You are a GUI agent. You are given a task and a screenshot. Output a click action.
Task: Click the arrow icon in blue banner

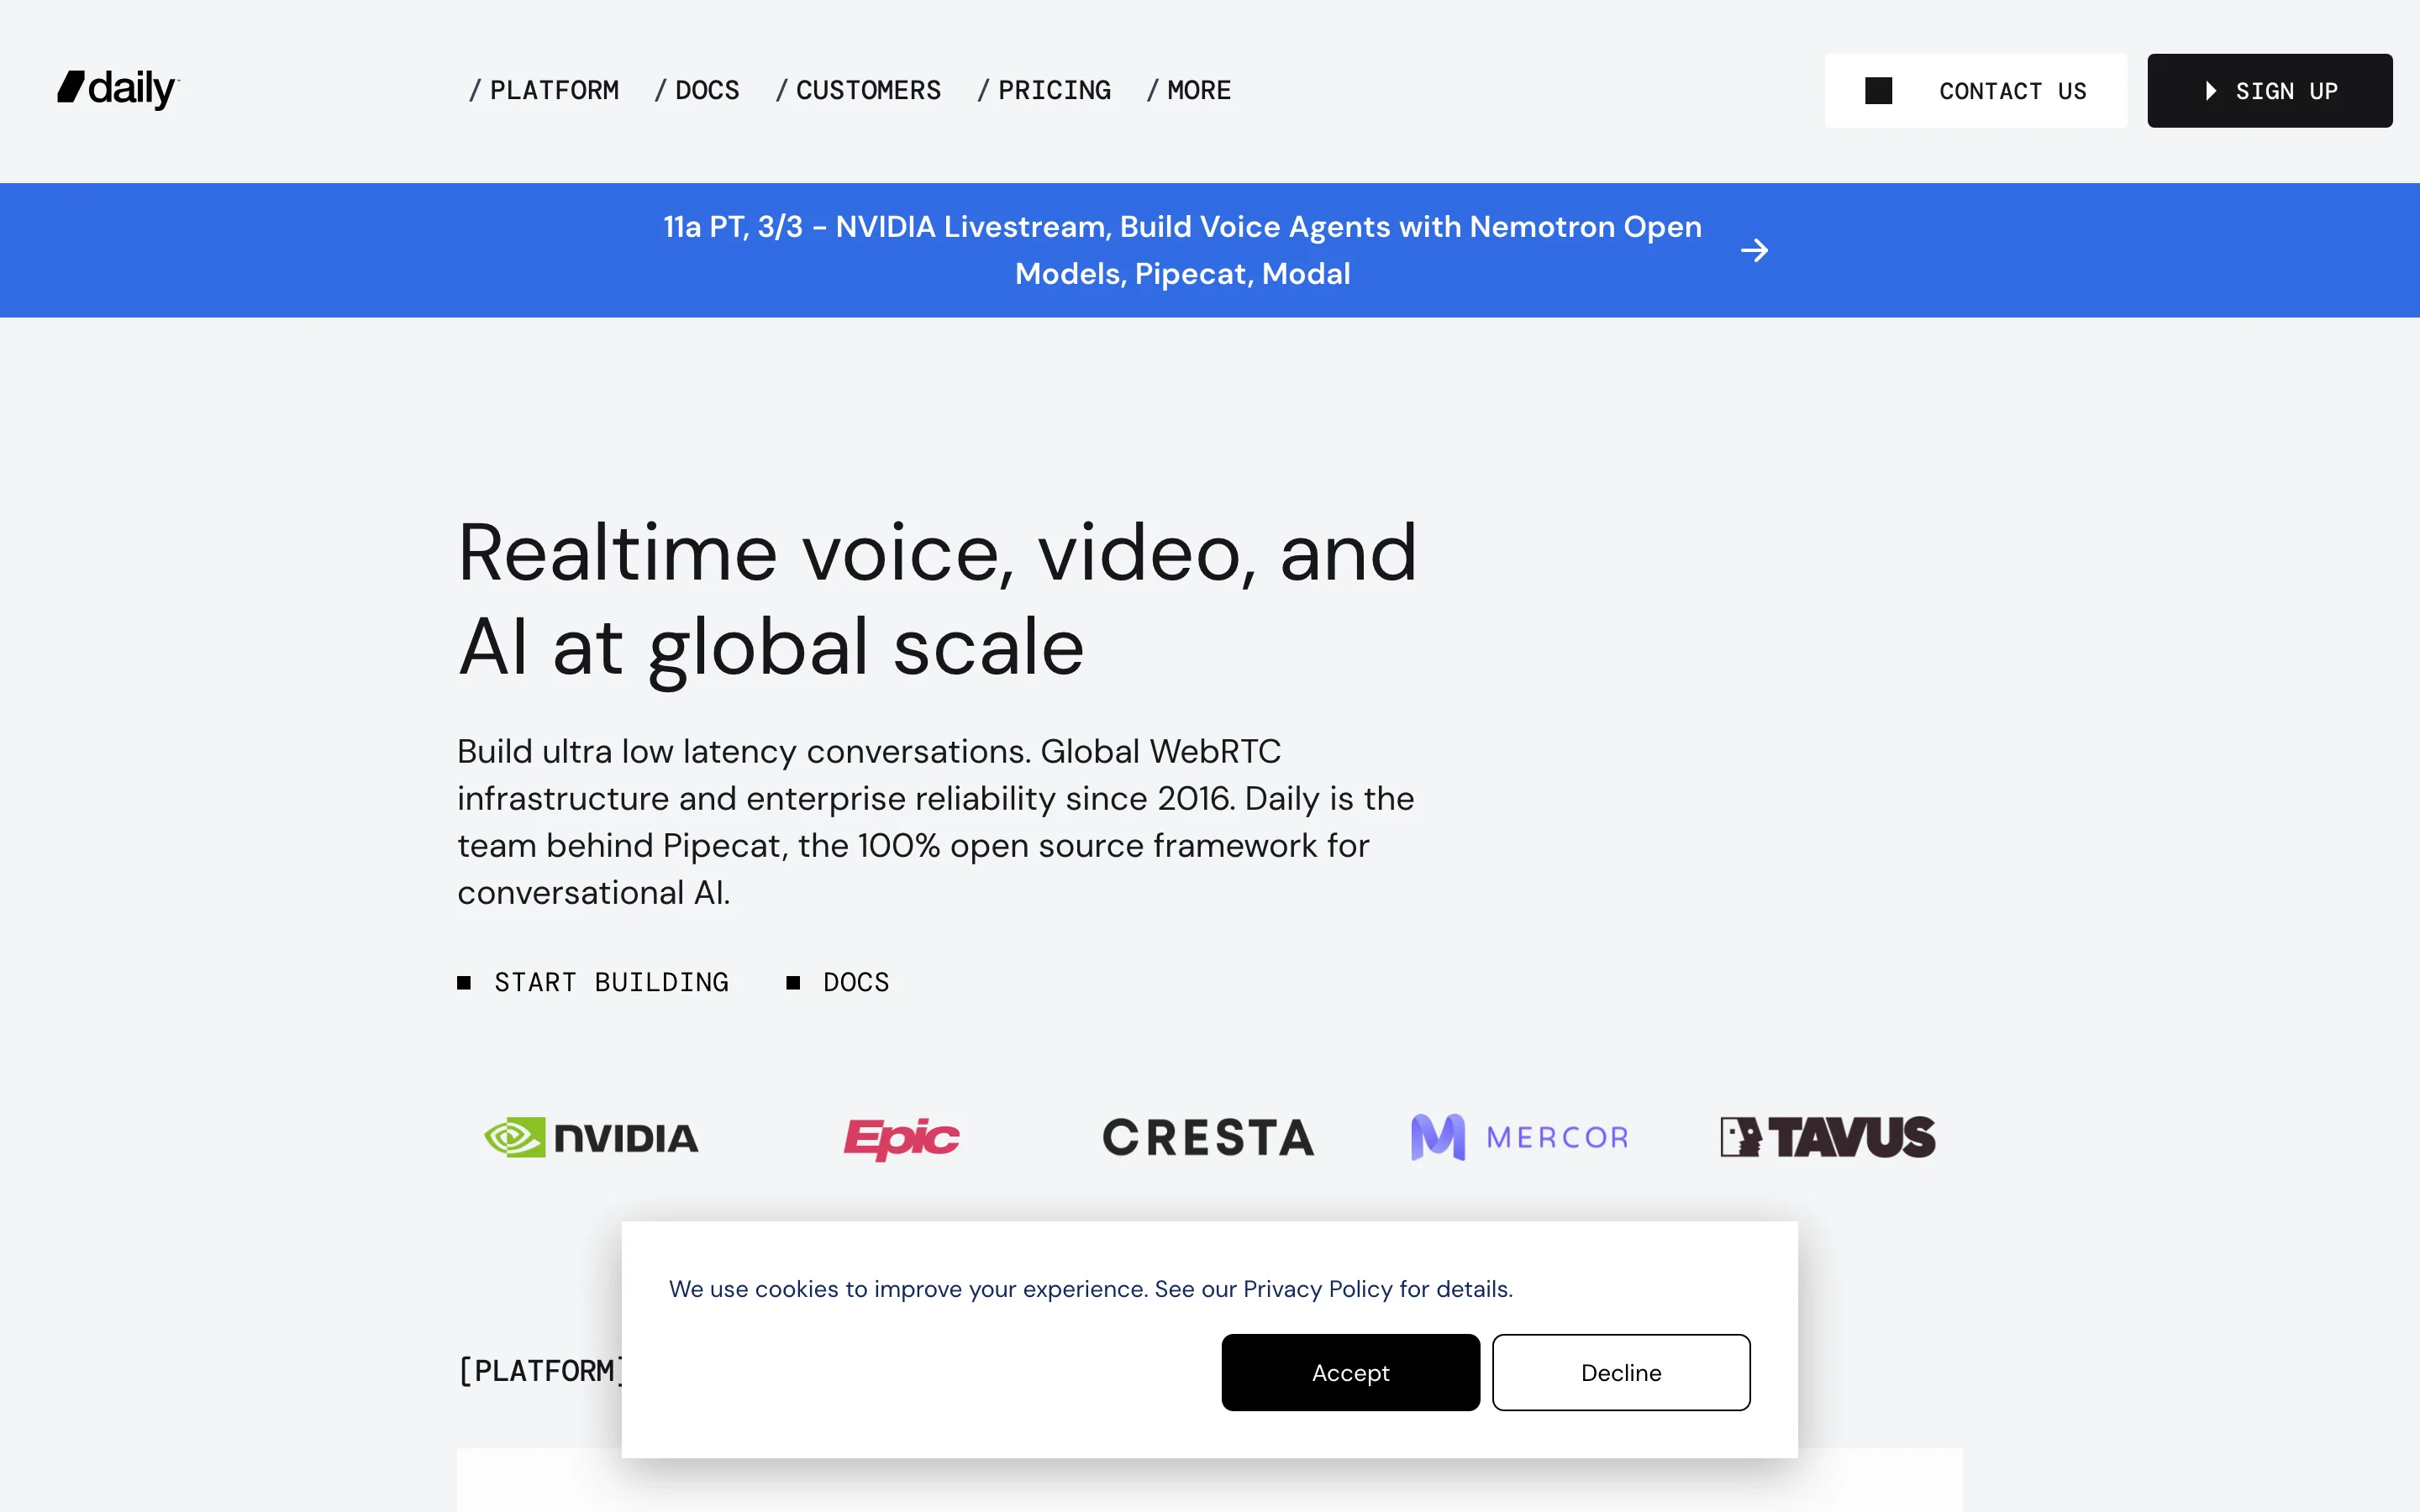point(1754,250)
